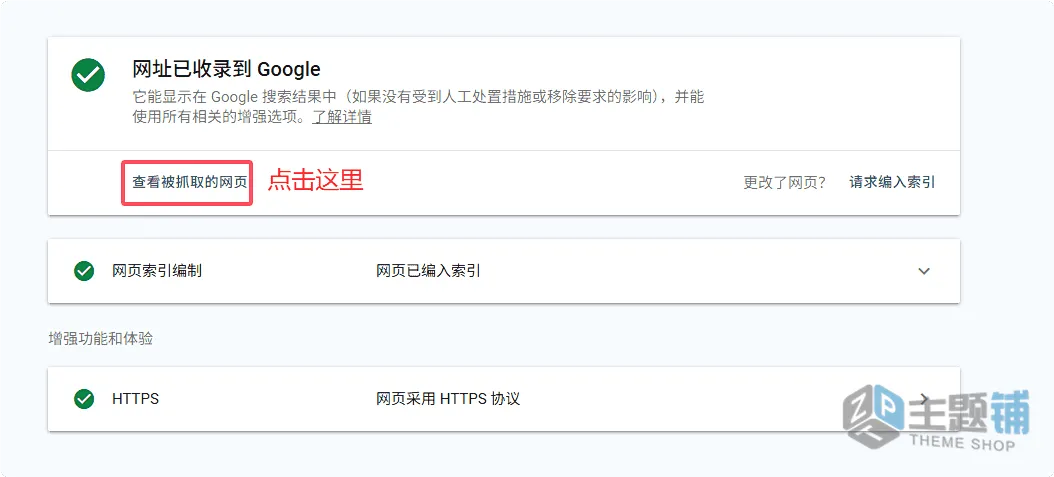The height and width of the screenshot is (477, 1054).
Task: Click the 增强功能和体验 section label
Action: pos(101,339)
